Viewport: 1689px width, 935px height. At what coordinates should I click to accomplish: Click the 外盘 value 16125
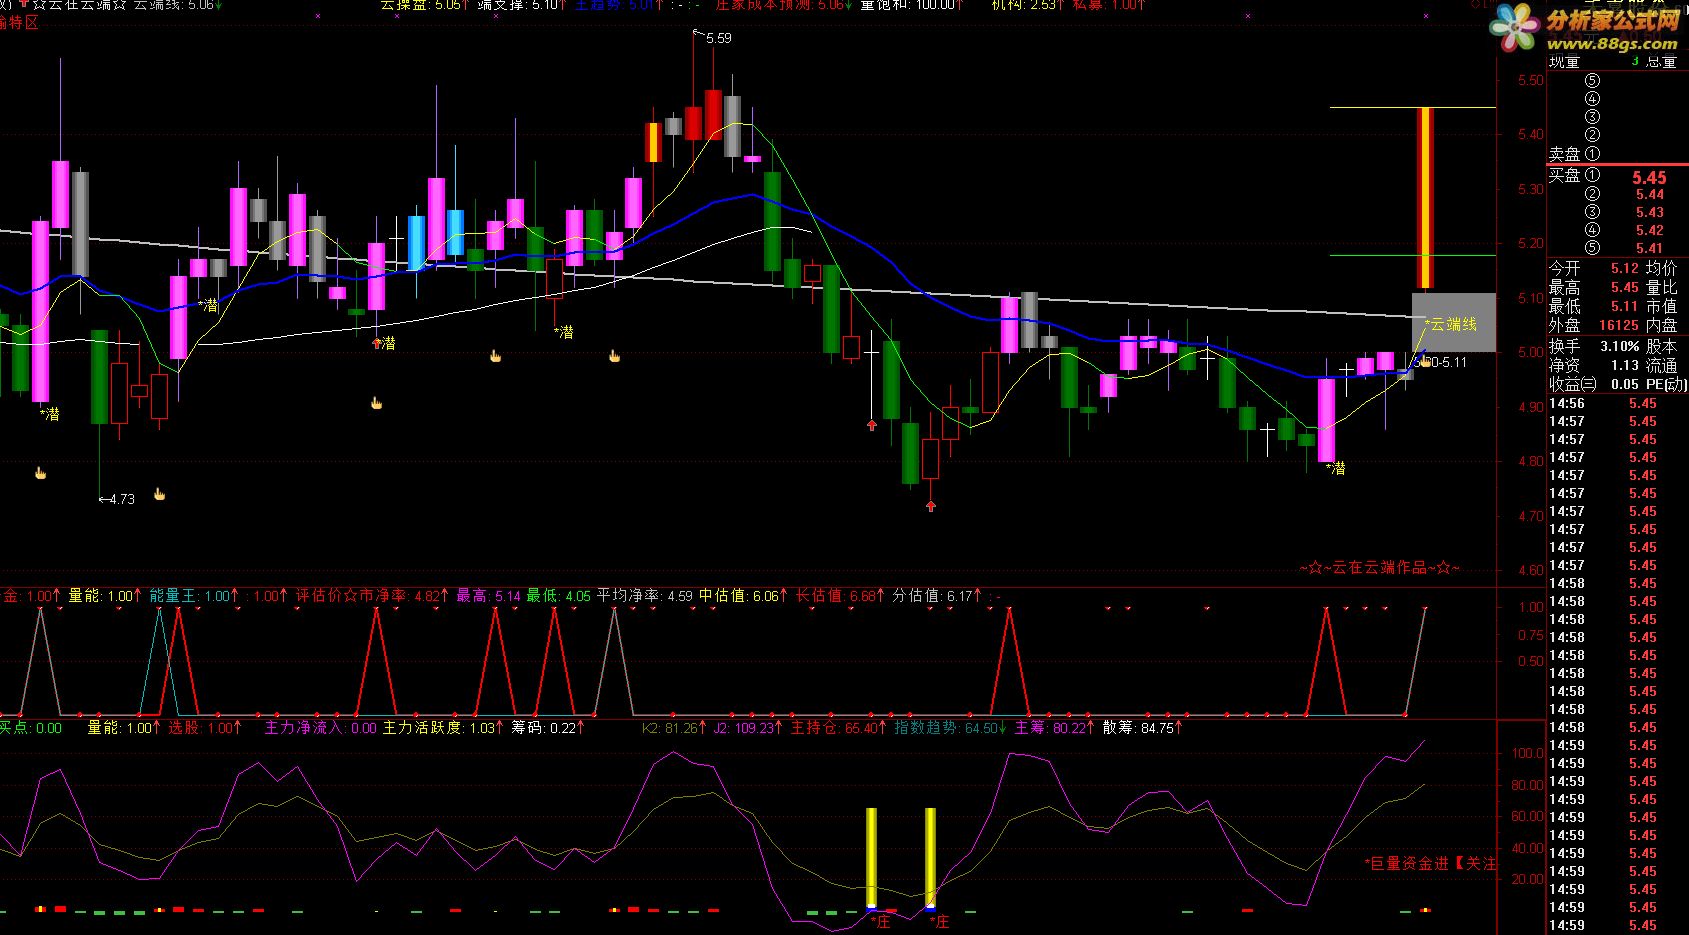(x=1618, y=325)
